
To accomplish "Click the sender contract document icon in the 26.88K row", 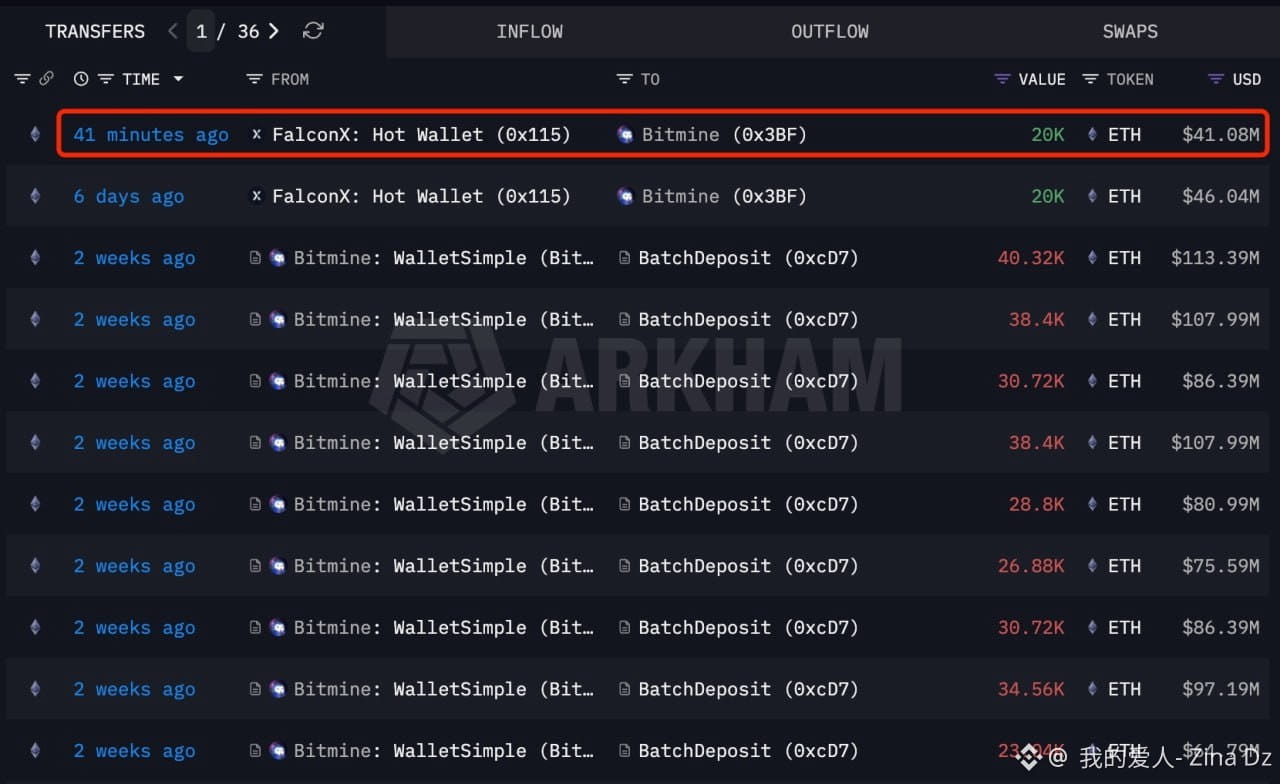I will 255,566.
